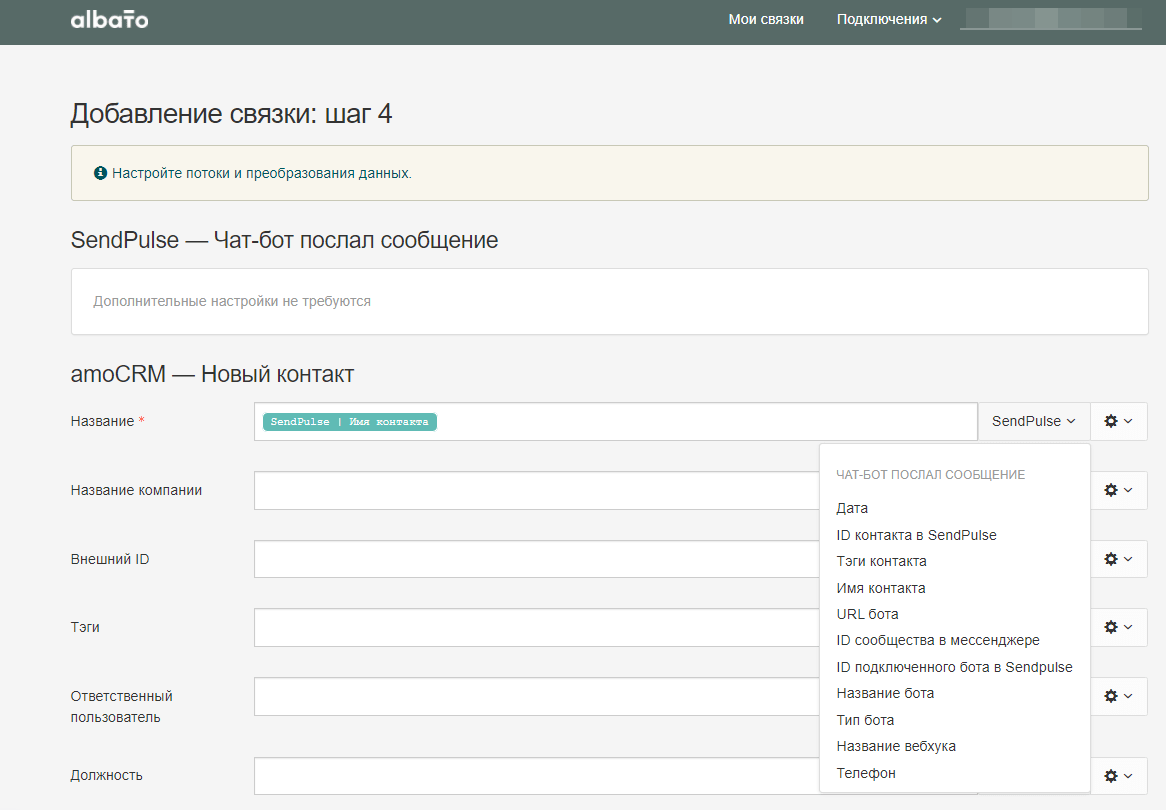
Task: Focus the Ответственный пользователь input field
Action: [x=537, y=696]
